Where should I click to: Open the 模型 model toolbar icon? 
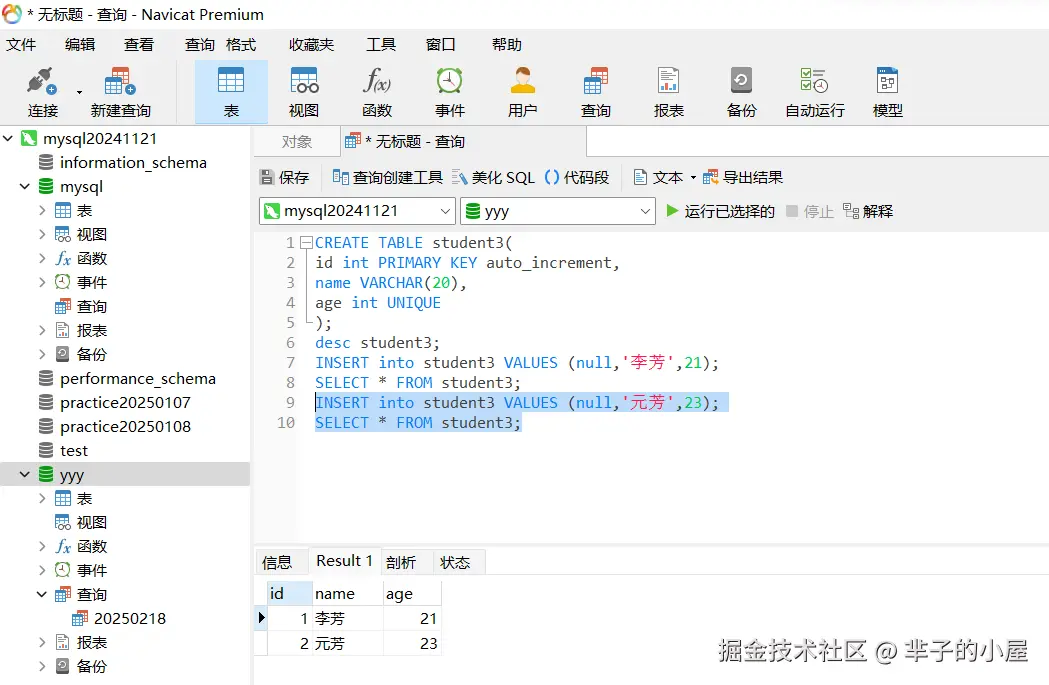pyautogui.click(x=888, y=92)
